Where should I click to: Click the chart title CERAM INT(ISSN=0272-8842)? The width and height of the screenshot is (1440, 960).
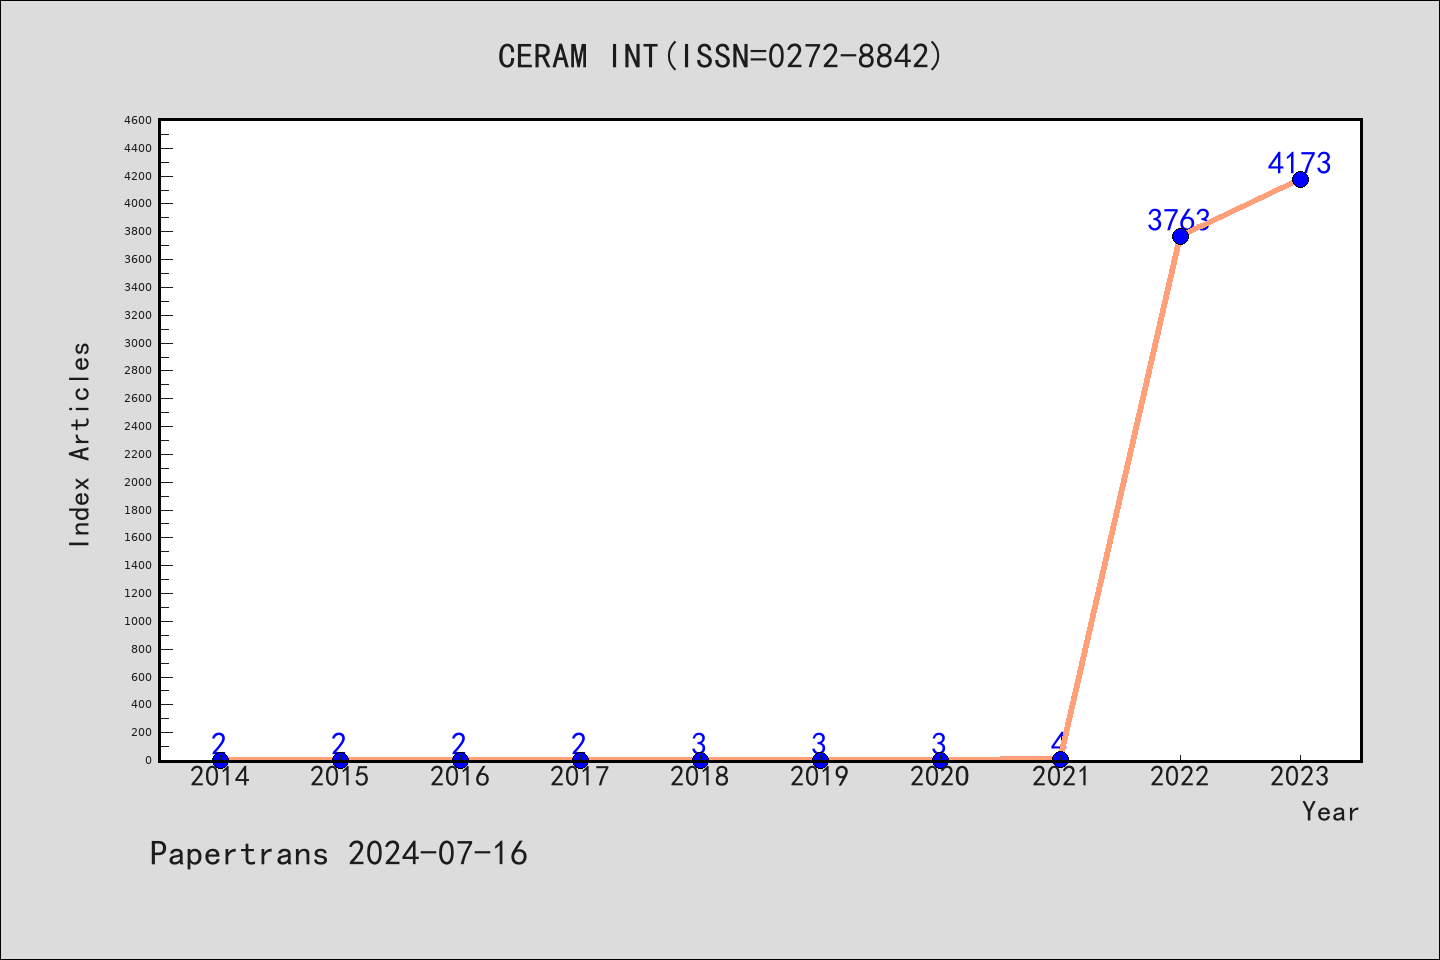[720, 56]
